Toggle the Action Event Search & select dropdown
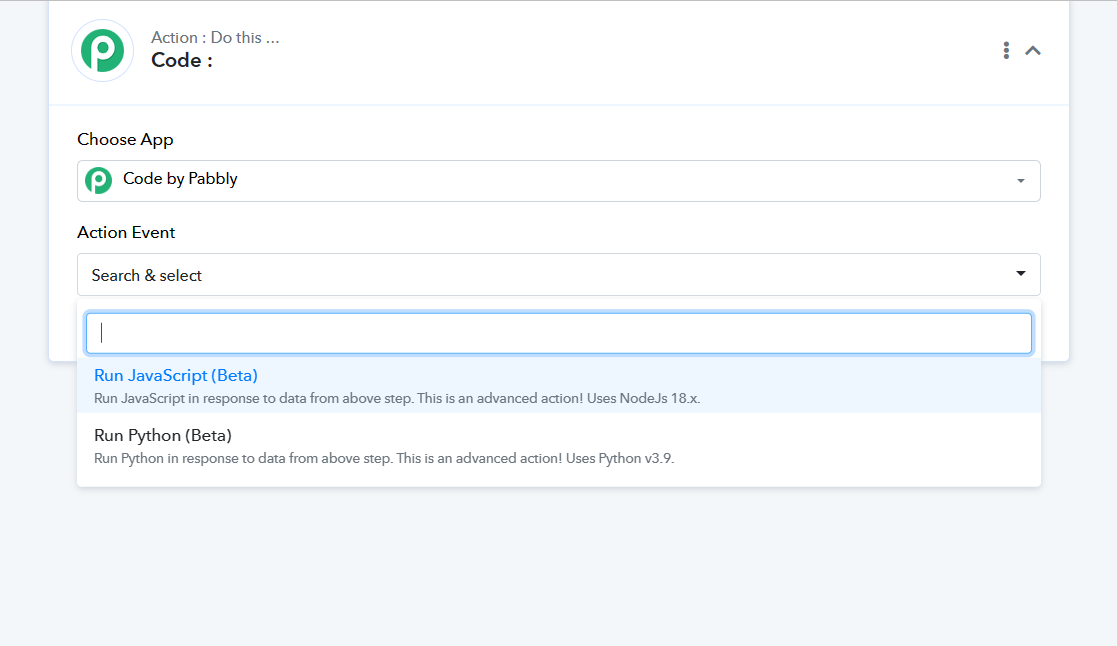This screenshot has width=1117, height=646. coord(558,275)
